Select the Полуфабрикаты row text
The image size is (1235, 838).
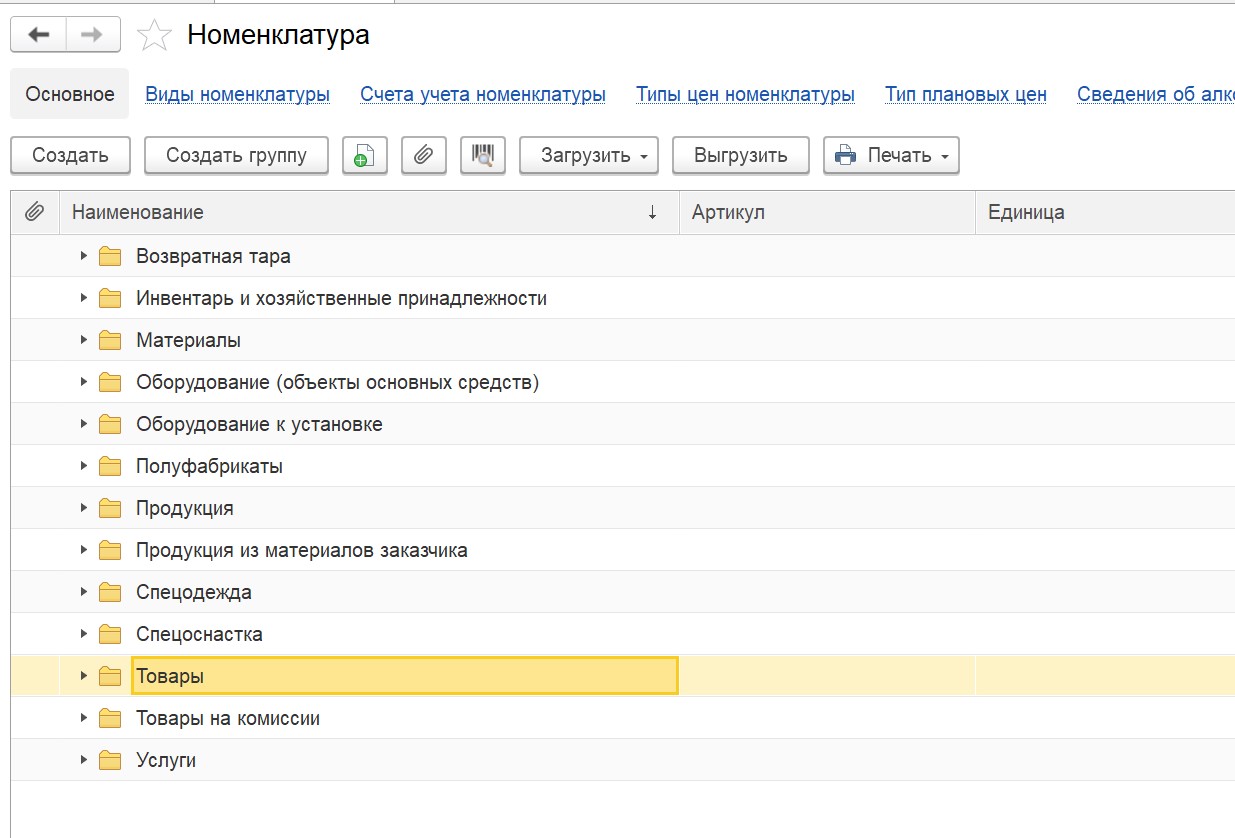tap(209, 466)
